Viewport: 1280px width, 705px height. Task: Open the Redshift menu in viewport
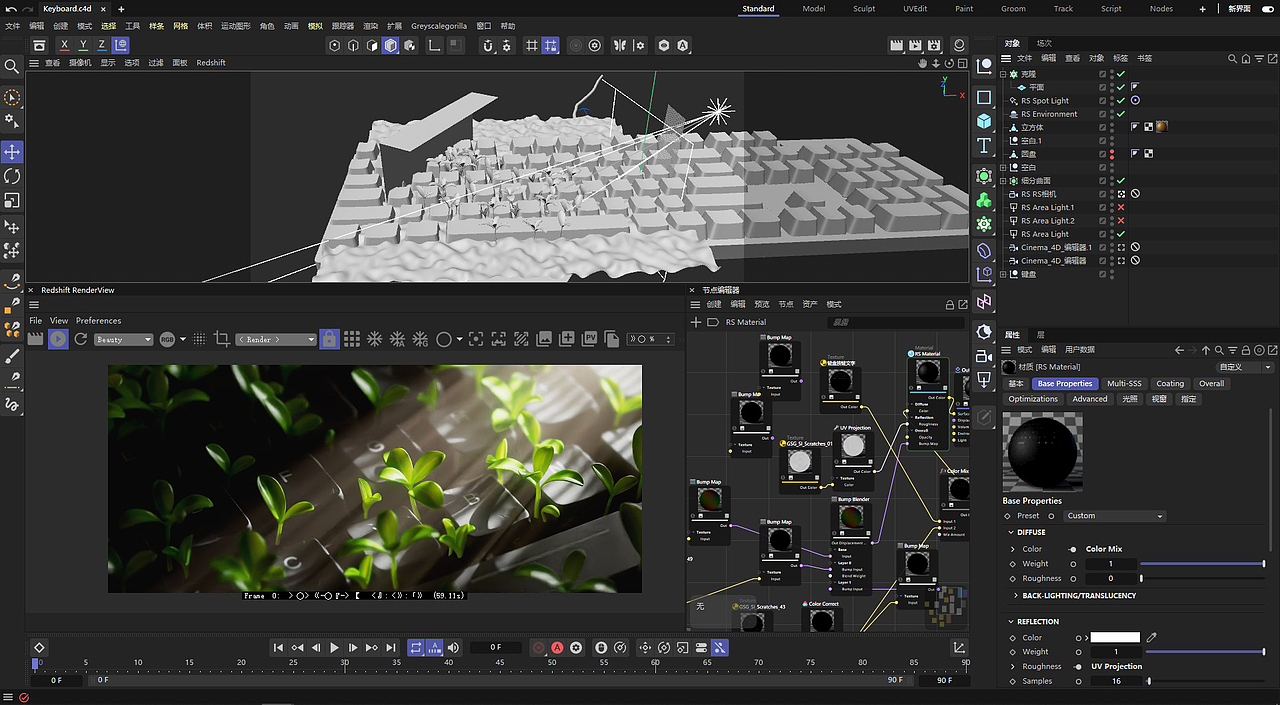pyautogui.click(x=211, y=63)
